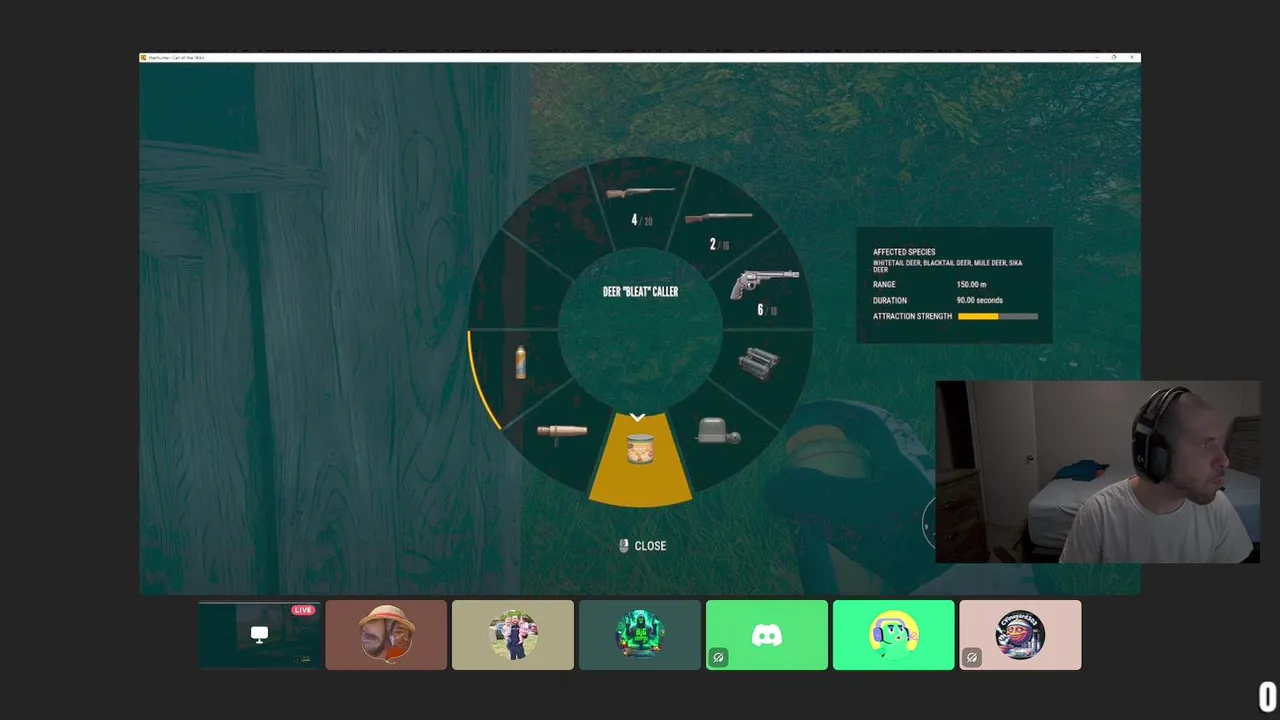Click the curved yellow arc beside spray slot
Viewport: 1280px width, 720px height.
pos(479,381)
